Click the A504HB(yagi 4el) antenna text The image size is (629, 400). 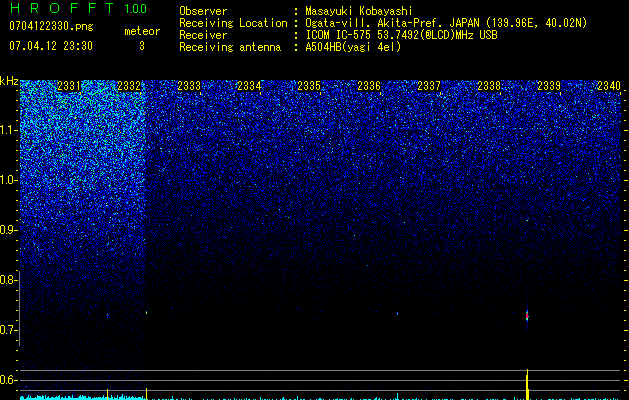[353, 47]
